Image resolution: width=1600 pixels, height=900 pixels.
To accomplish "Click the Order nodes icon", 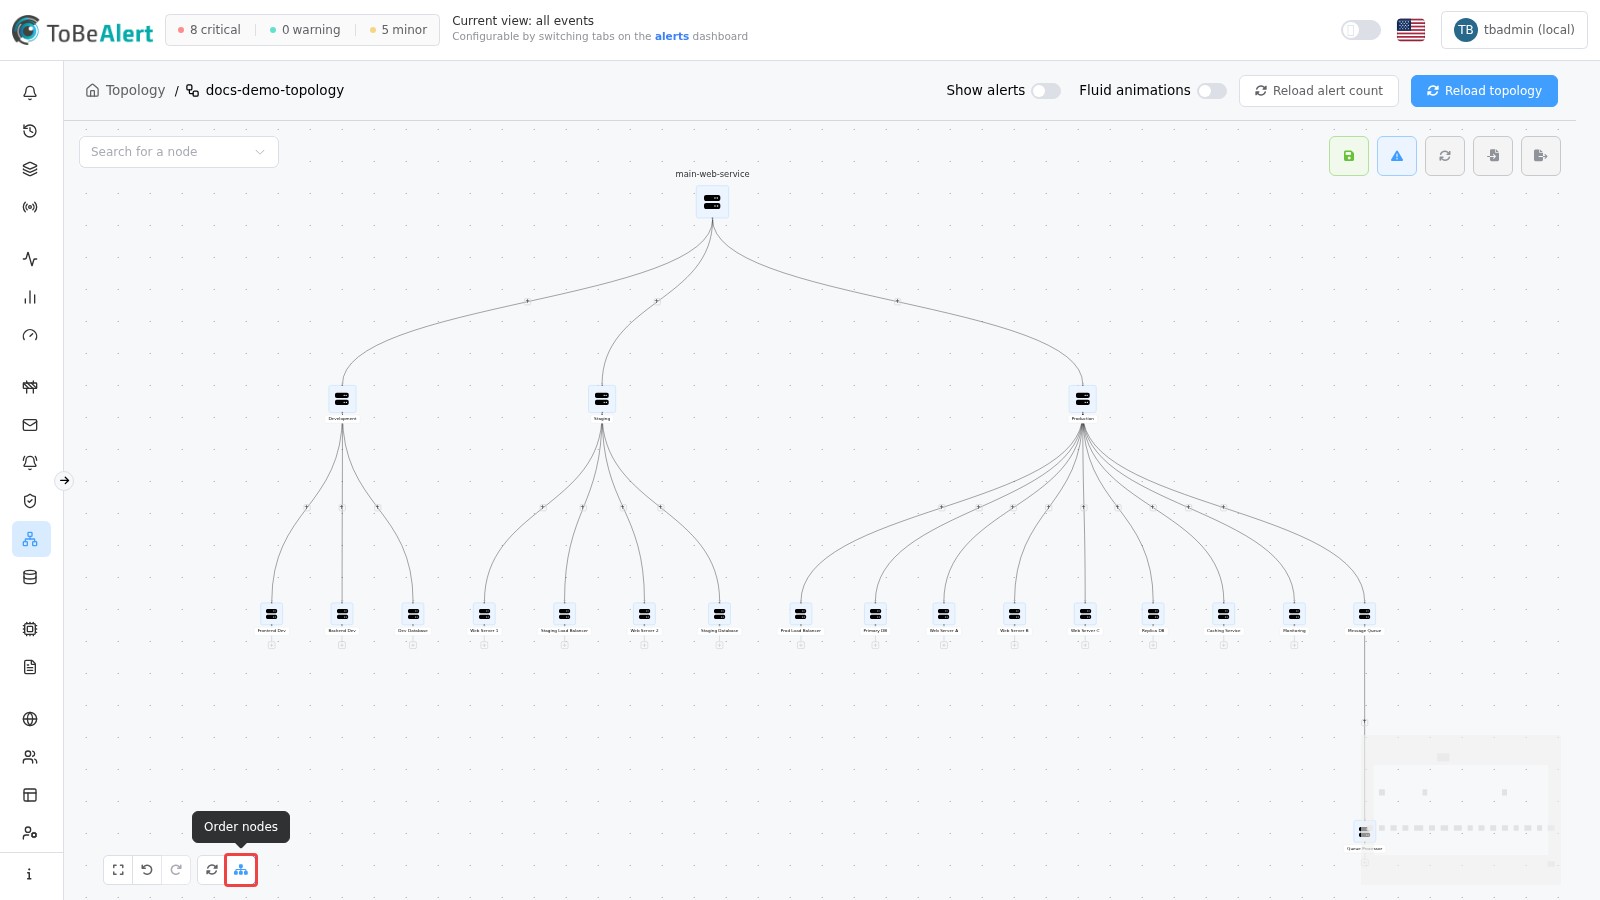I will pos(241,870).
